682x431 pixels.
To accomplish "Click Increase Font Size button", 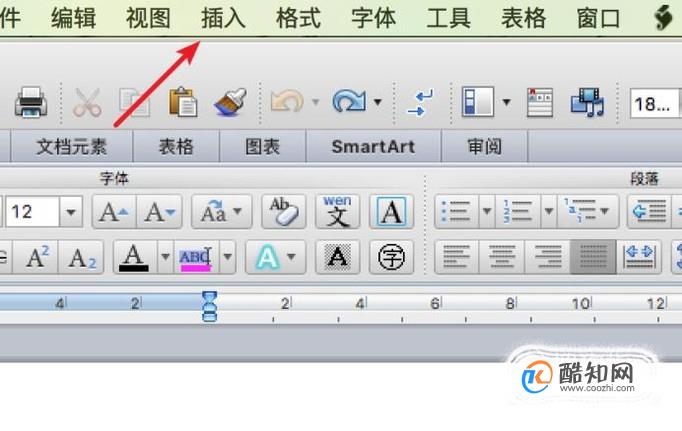I will tap(114, 212).
